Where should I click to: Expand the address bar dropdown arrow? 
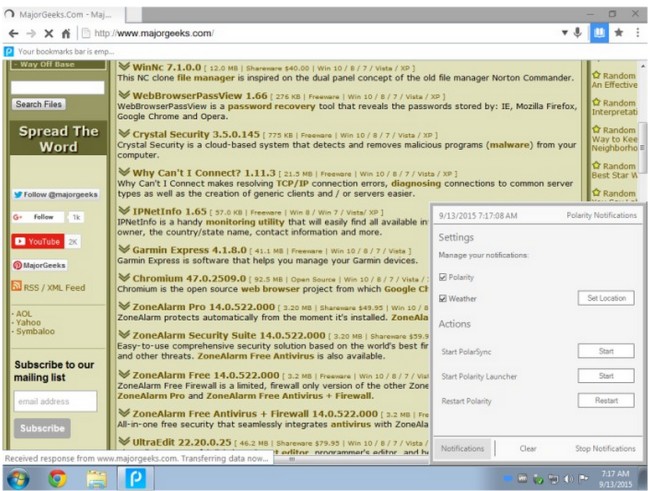click(565, 33)
